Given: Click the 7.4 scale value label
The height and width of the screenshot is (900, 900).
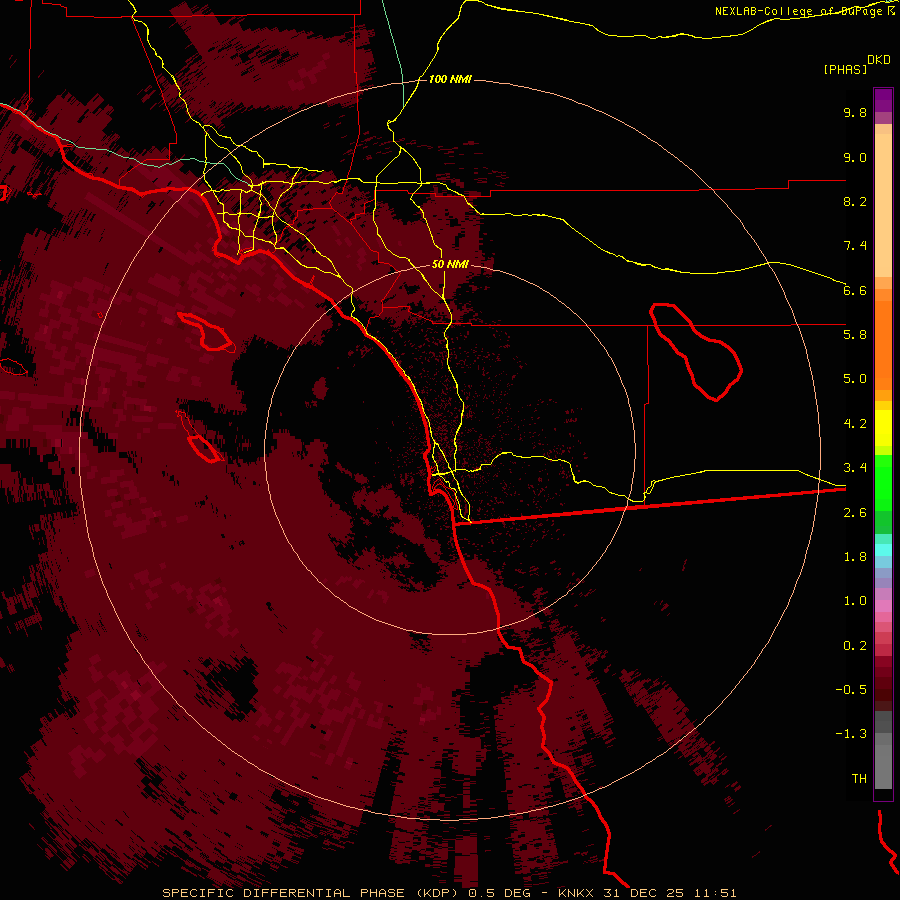Looking at the screenshot, I should point(855,246).
